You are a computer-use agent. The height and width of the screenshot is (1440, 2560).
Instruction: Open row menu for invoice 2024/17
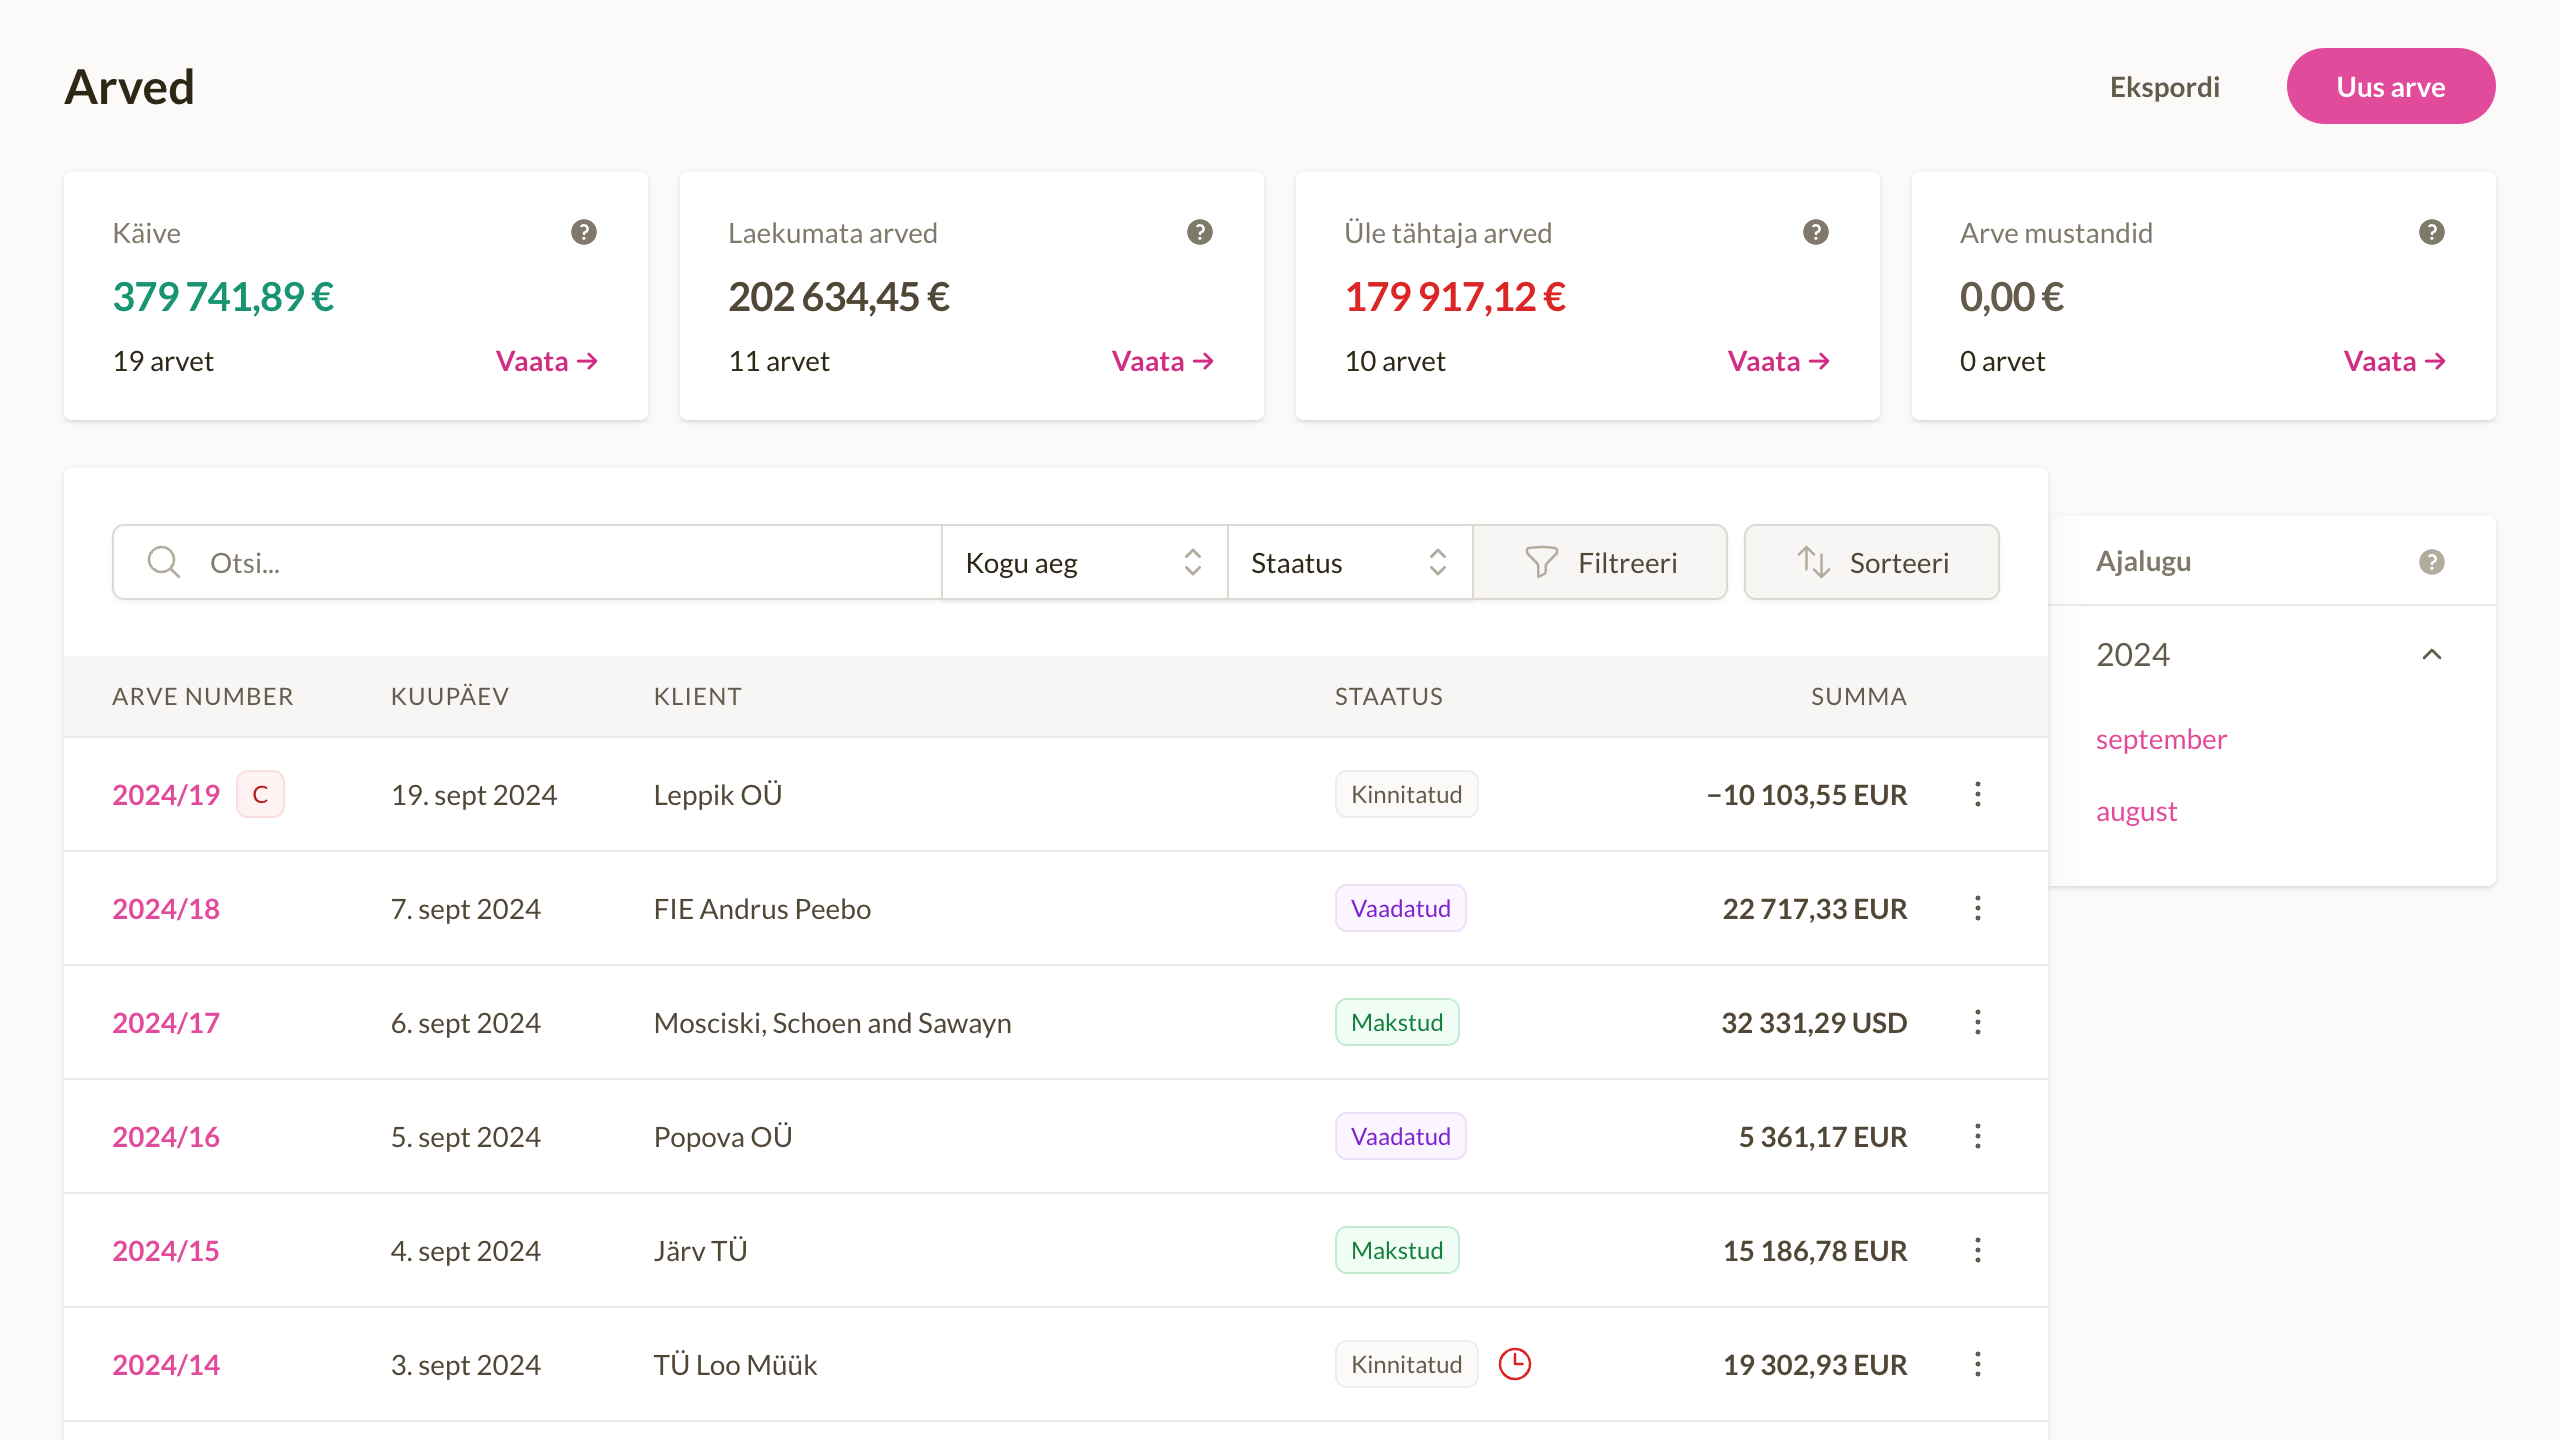pos(1978,1022)
